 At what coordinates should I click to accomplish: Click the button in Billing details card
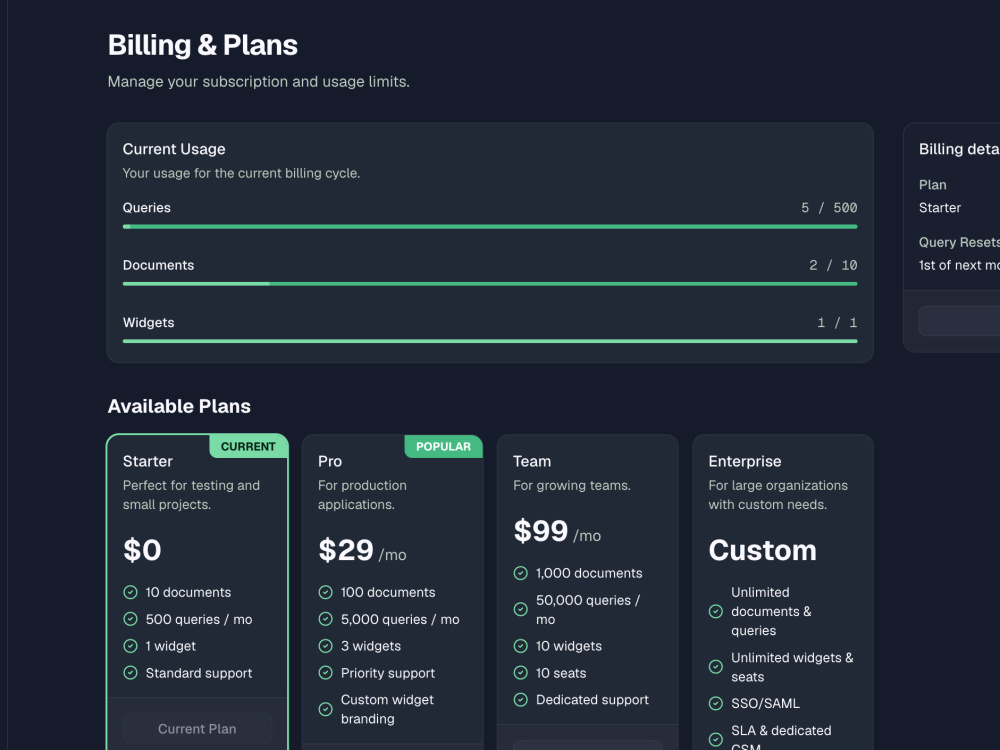point(959,321)
